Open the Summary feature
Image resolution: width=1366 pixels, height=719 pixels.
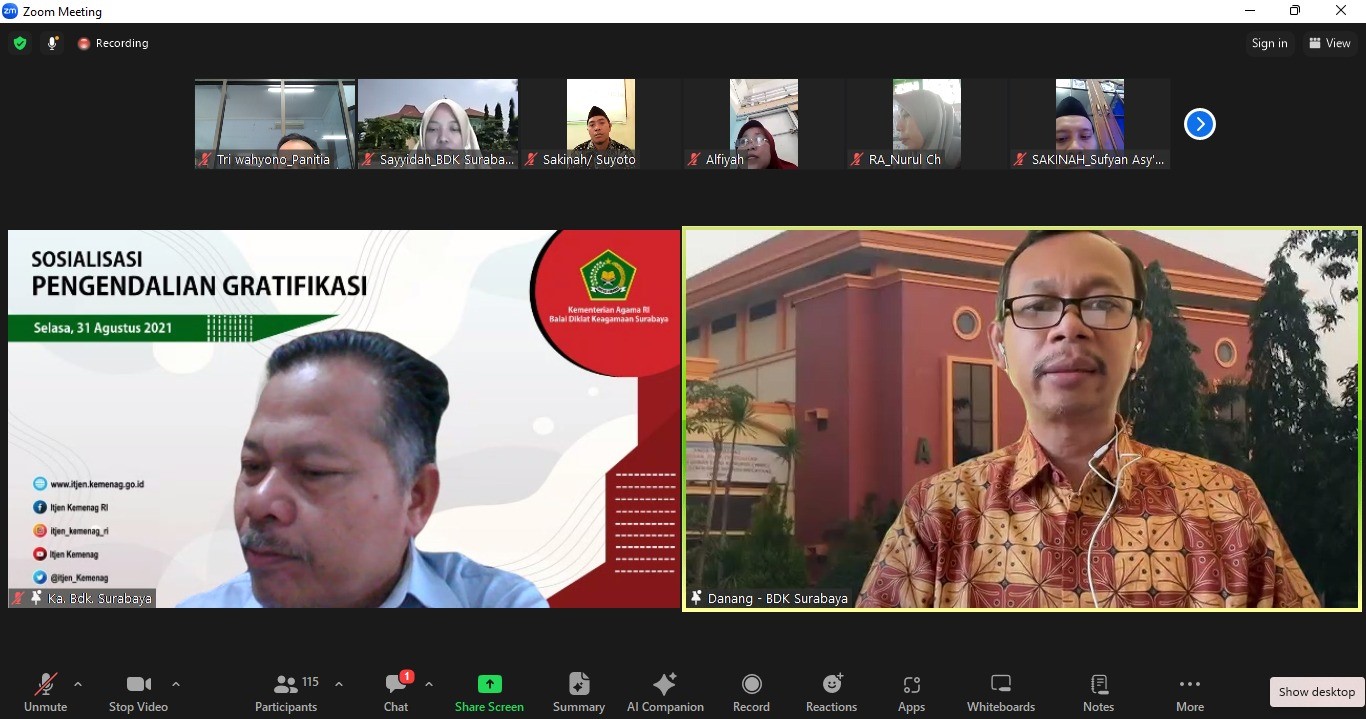click(578, 693)
